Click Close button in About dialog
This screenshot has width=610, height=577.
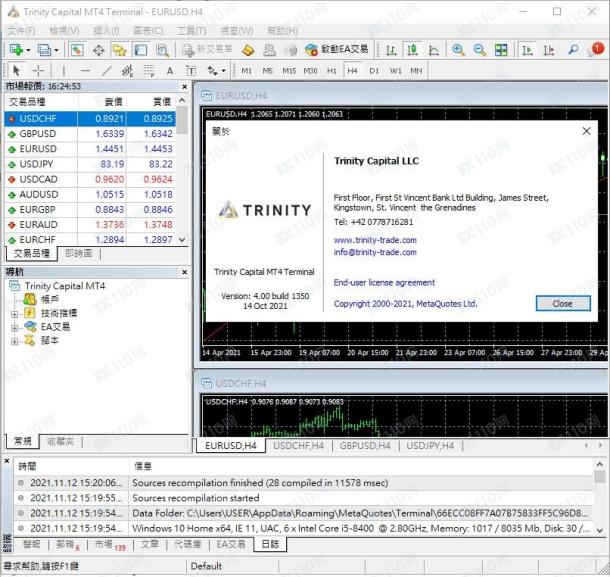pyautogui.click(x=563, y=303)
